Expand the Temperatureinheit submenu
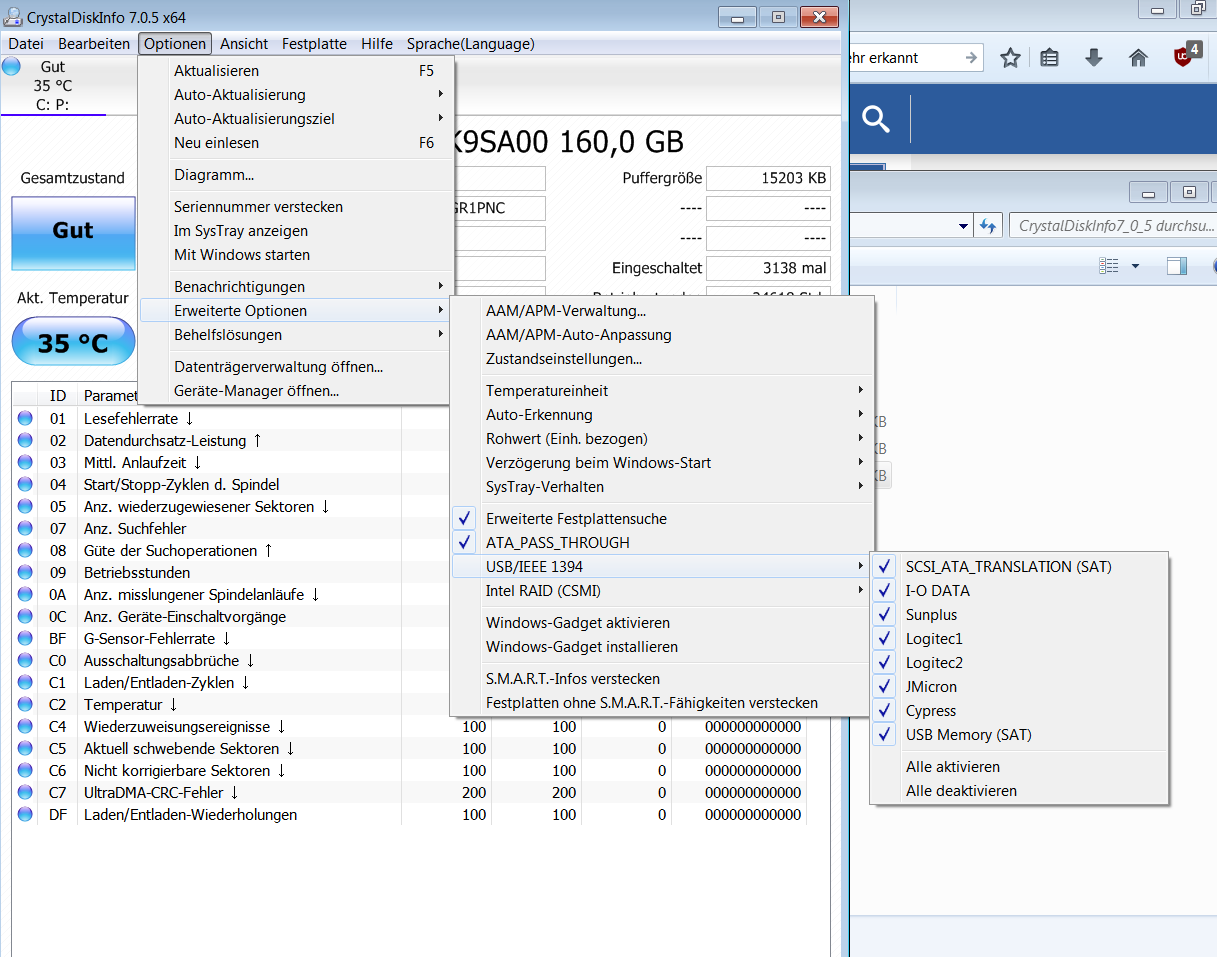The image size is (1217, 957). point(662,390)
